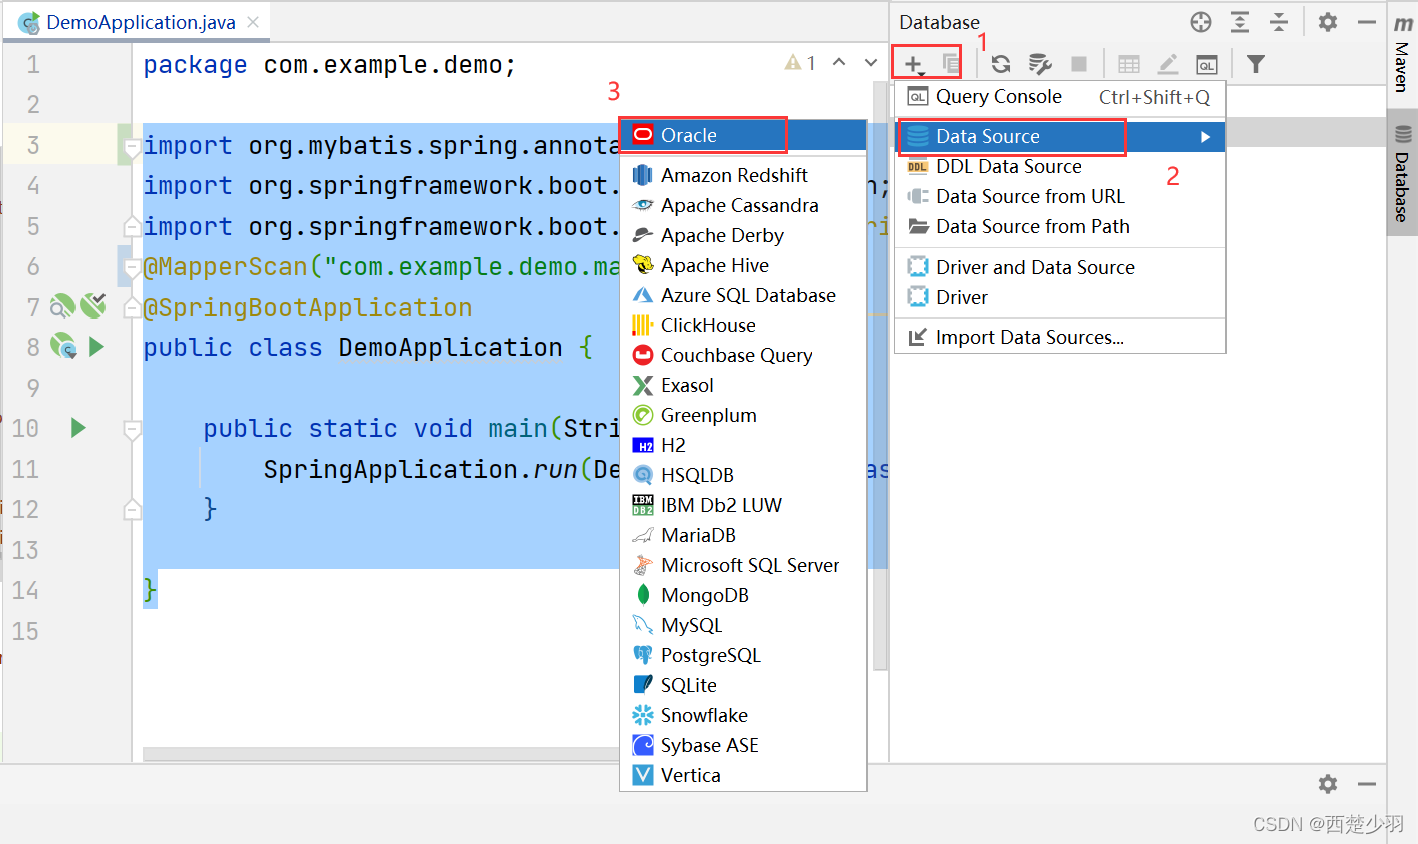This screenshot has height=844, width=1418.
Task: Select PostgreSQL data source
Action: coord(743,655)
